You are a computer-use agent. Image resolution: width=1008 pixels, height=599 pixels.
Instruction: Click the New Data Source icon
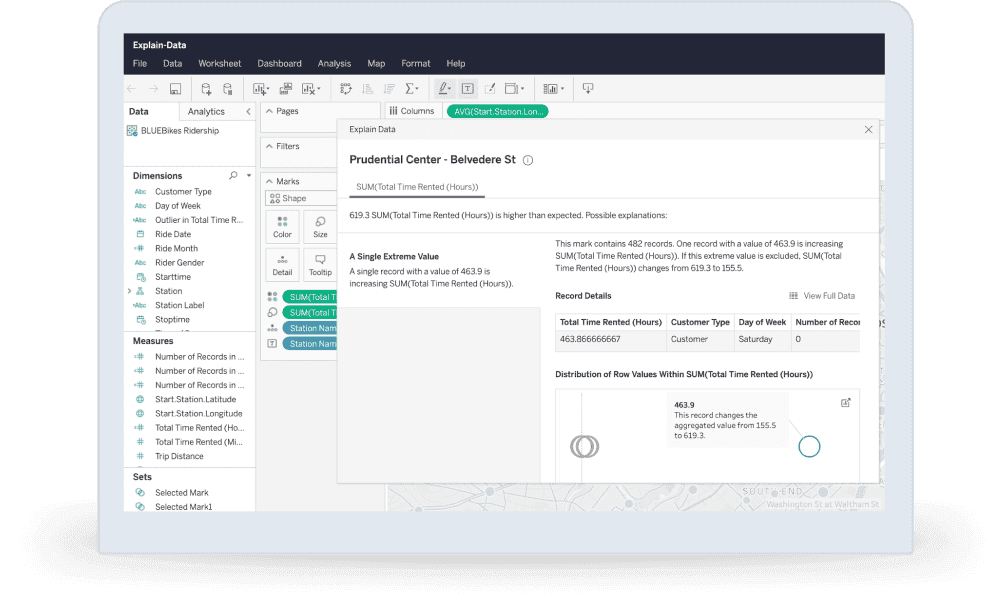(x=206, y=89)
